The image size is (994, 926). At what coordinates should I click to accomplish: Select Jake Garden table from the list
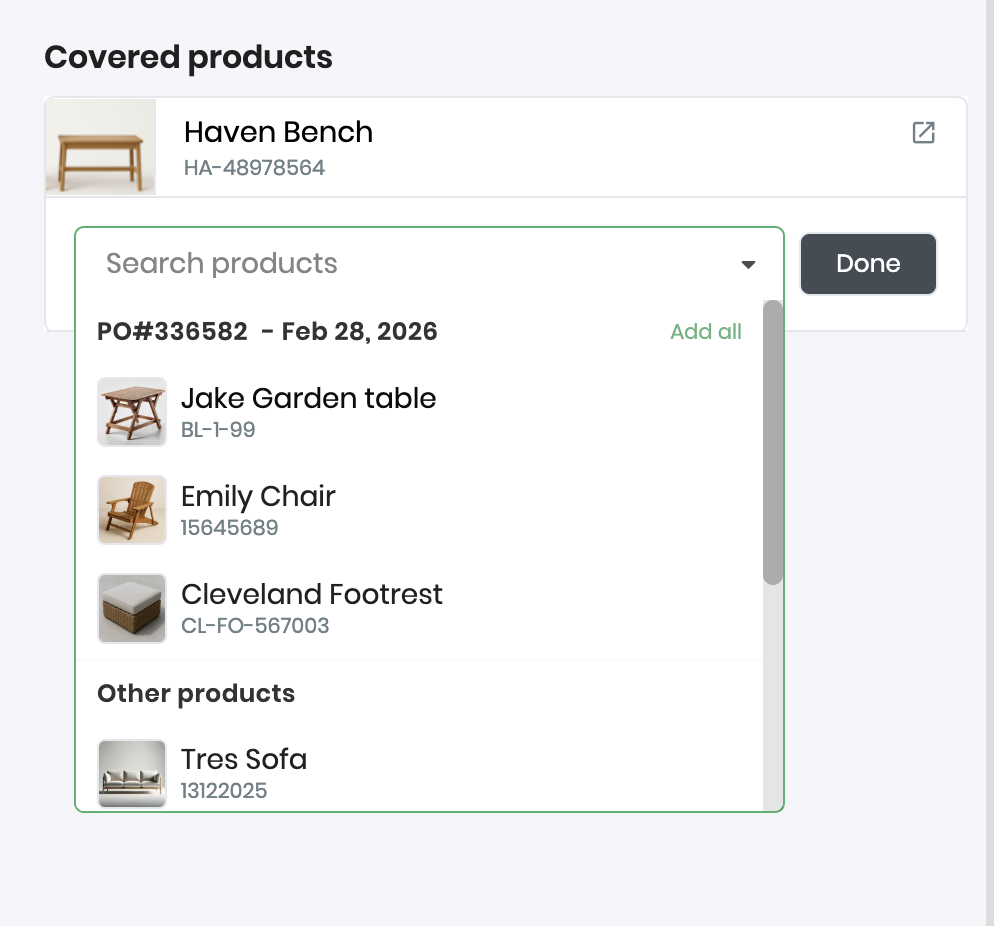[x=308, y=399]
